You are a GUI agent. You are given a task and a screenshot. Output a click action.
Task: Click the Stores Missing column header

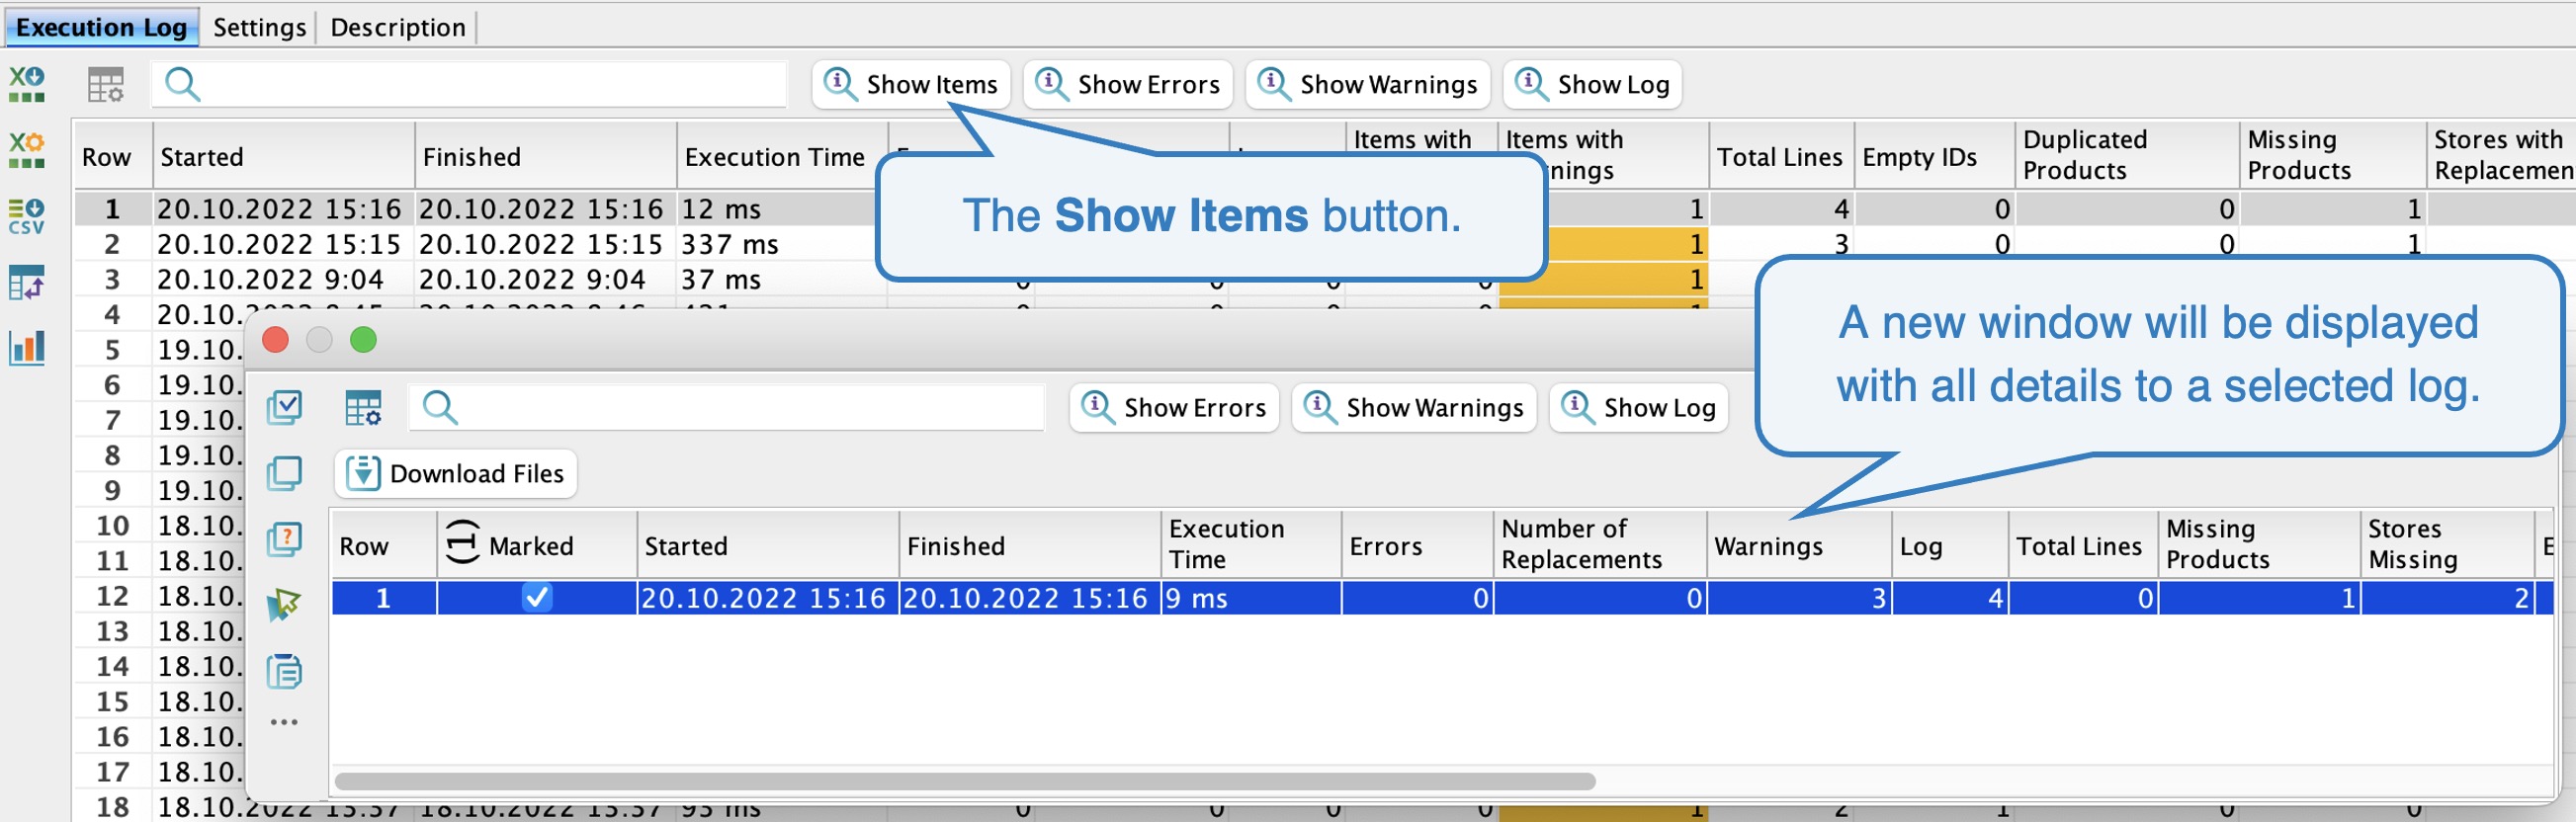click(2448, 545)
